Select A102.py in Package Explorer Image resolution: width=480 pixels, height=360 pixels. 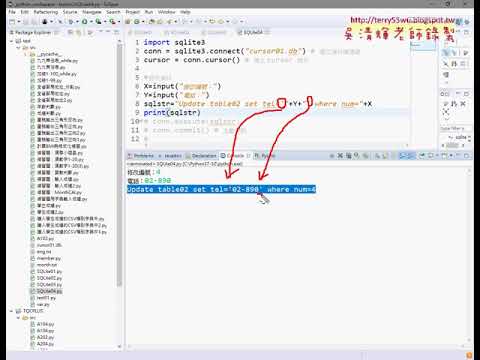point(42,239)
